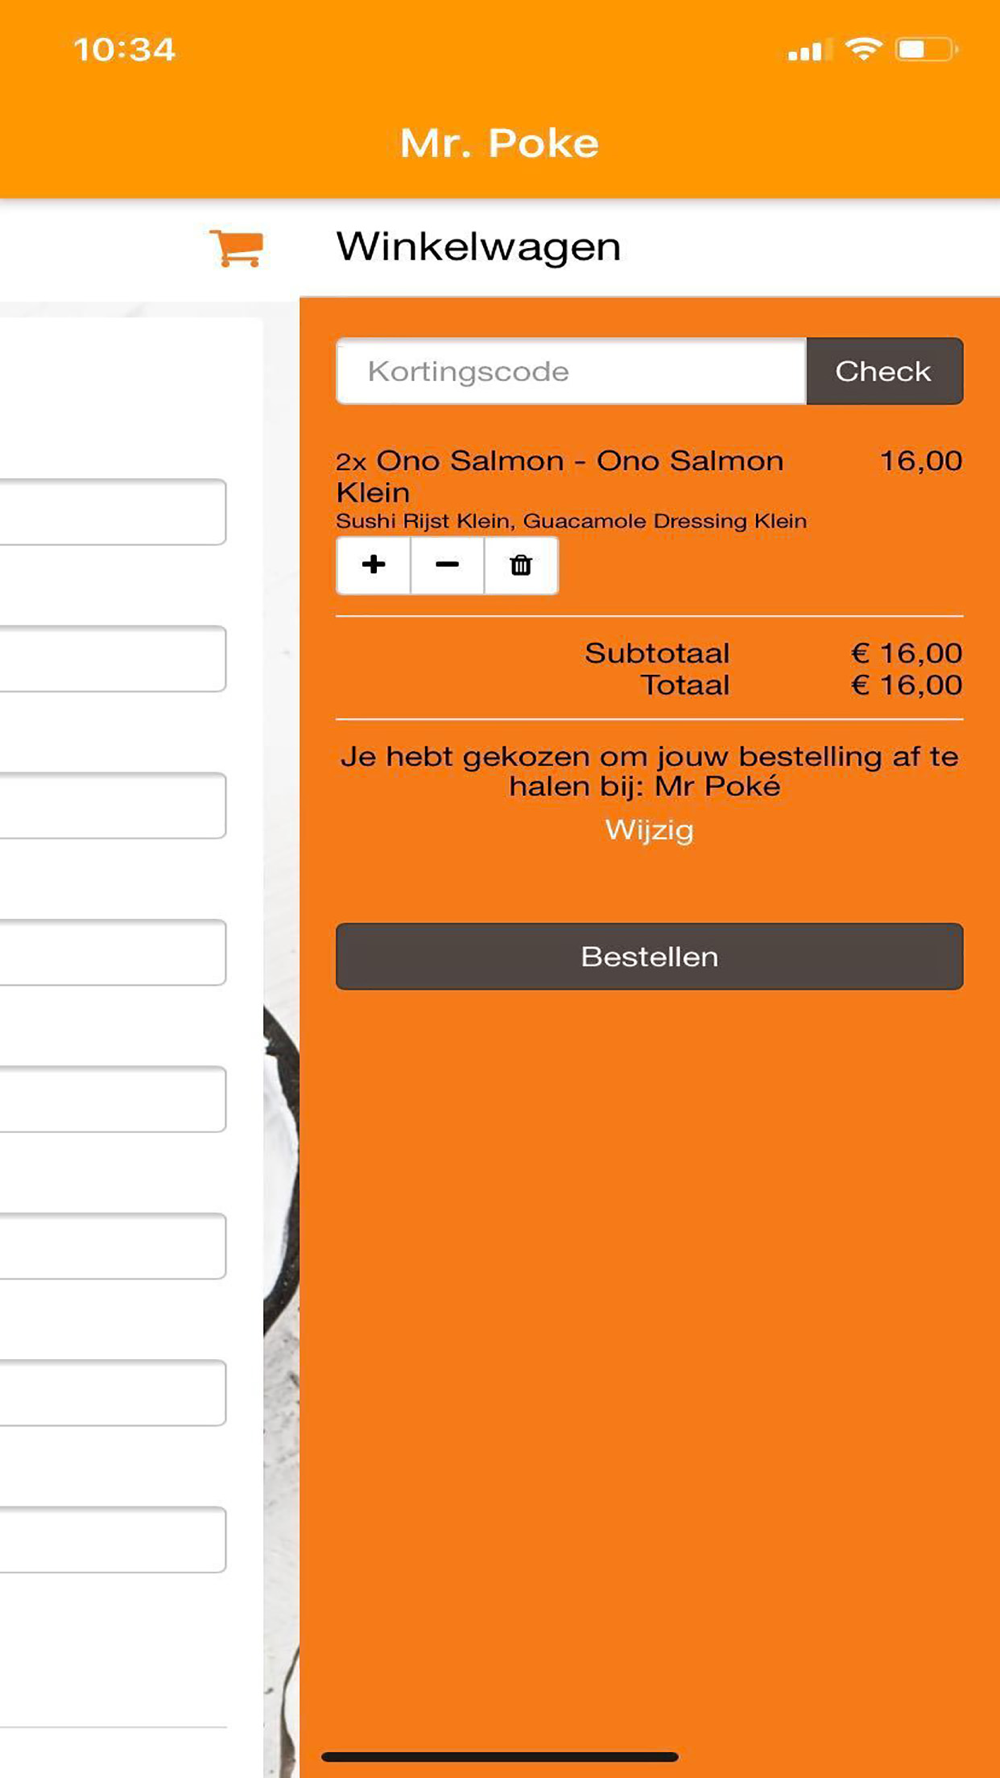
Task: Tap the Subtotaal € 16,00 amount
Action: [906, 653]
